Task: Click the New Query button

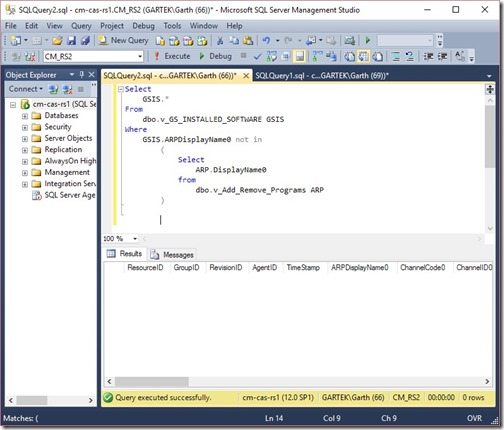Action: 123,41
